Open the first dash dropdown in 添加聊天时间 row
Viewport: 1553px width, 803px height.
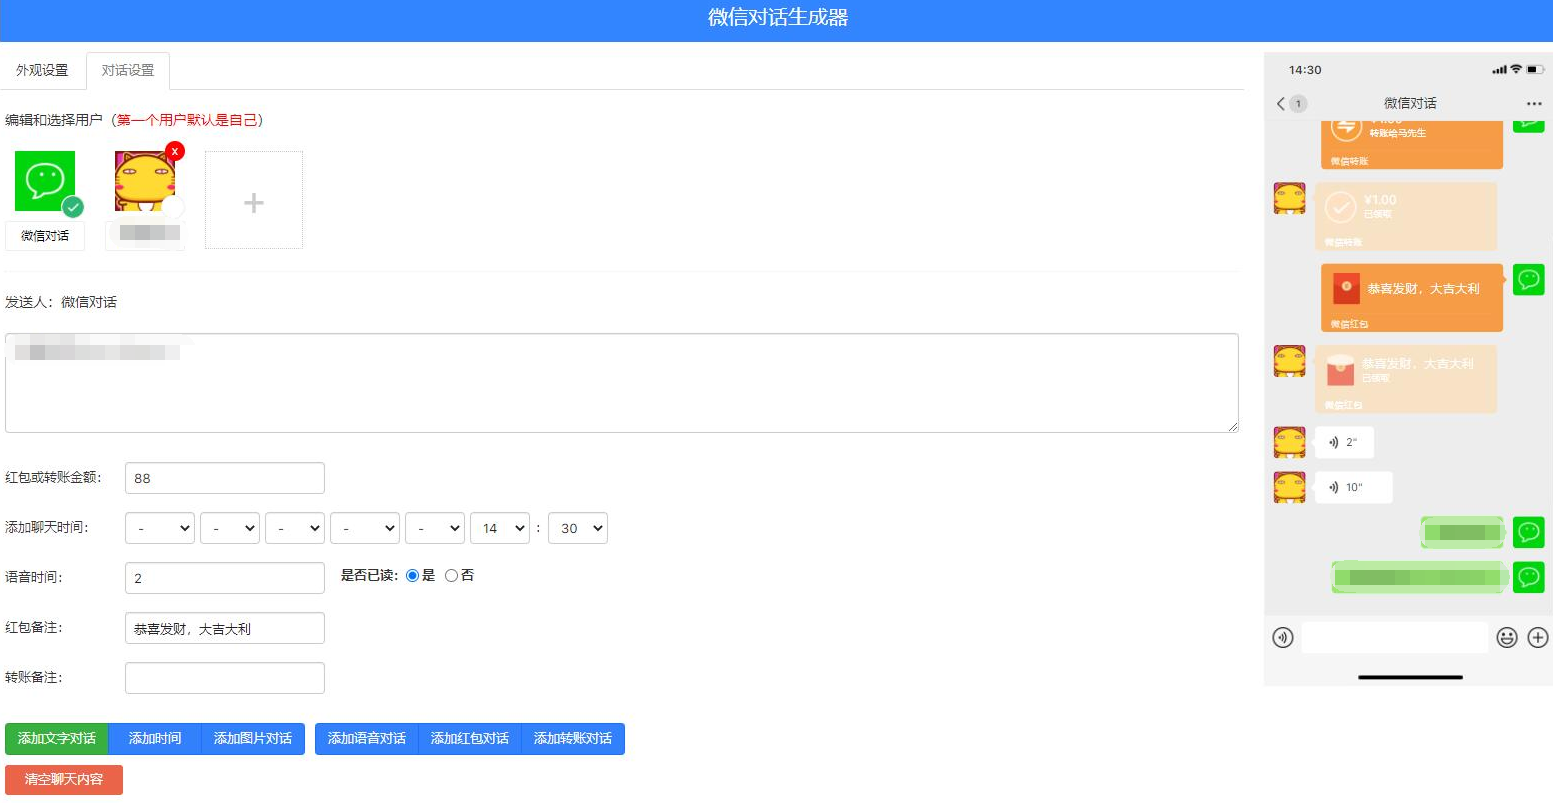[x=160, y=528]
